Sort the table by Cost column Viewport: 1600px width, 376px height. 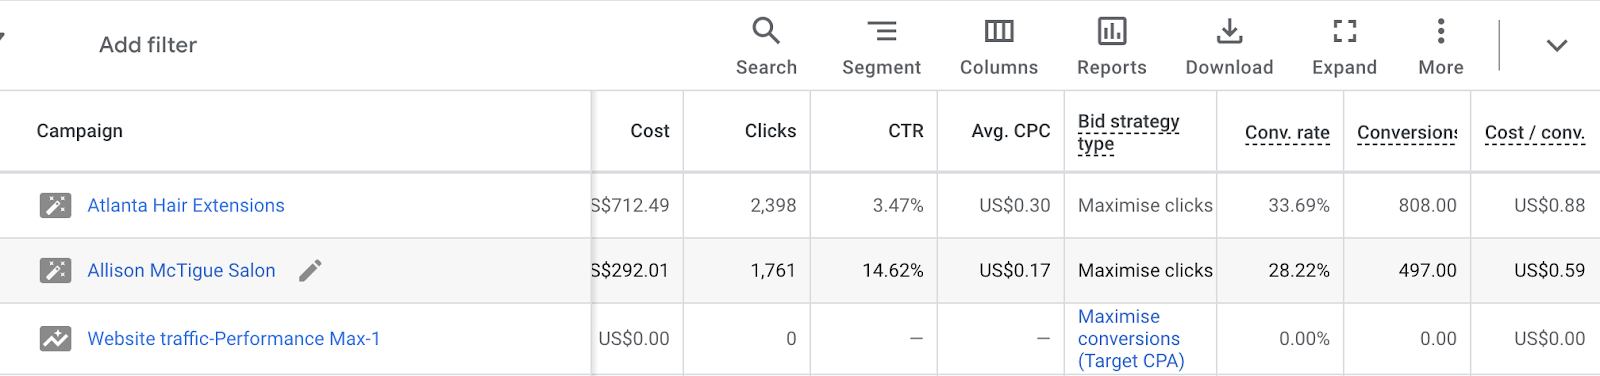pos(650,131)
